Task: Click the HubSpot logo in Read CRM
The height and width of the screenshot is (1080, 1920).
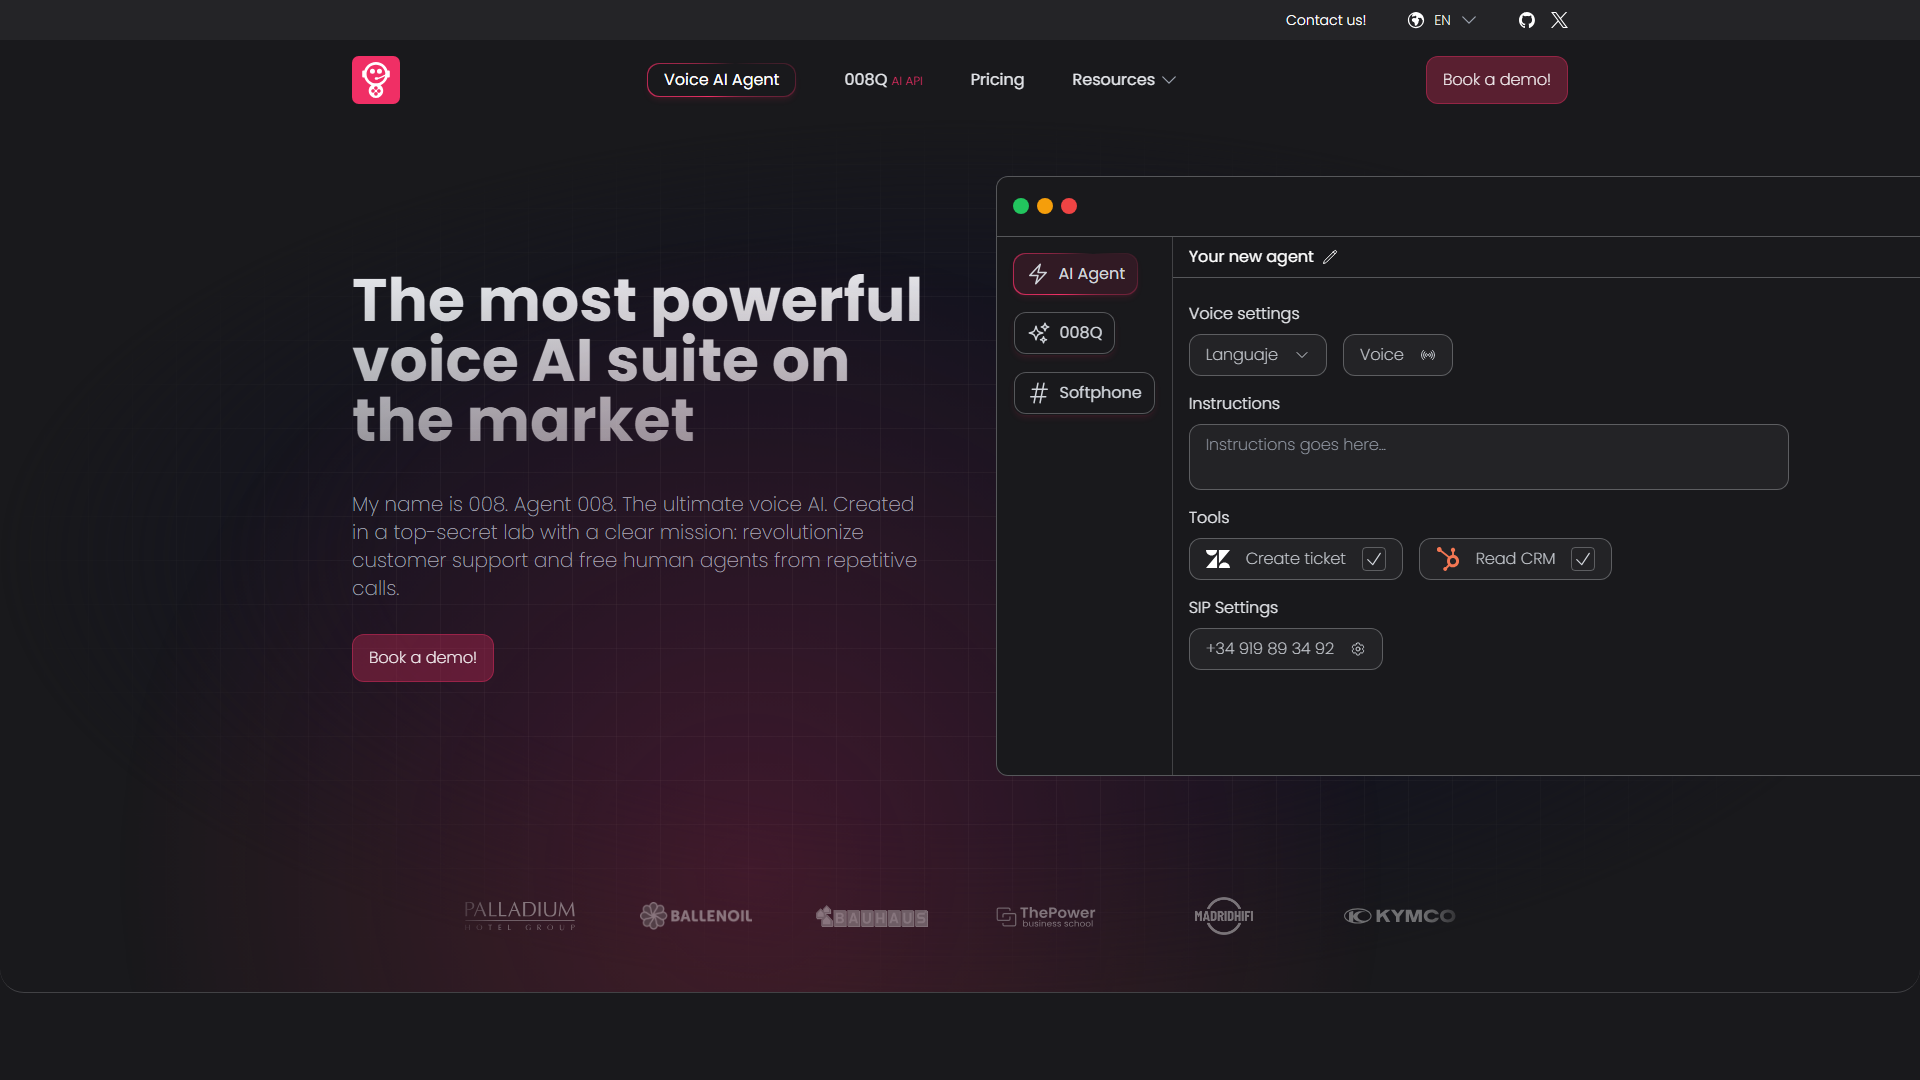Action: [x=1447, y=559]
